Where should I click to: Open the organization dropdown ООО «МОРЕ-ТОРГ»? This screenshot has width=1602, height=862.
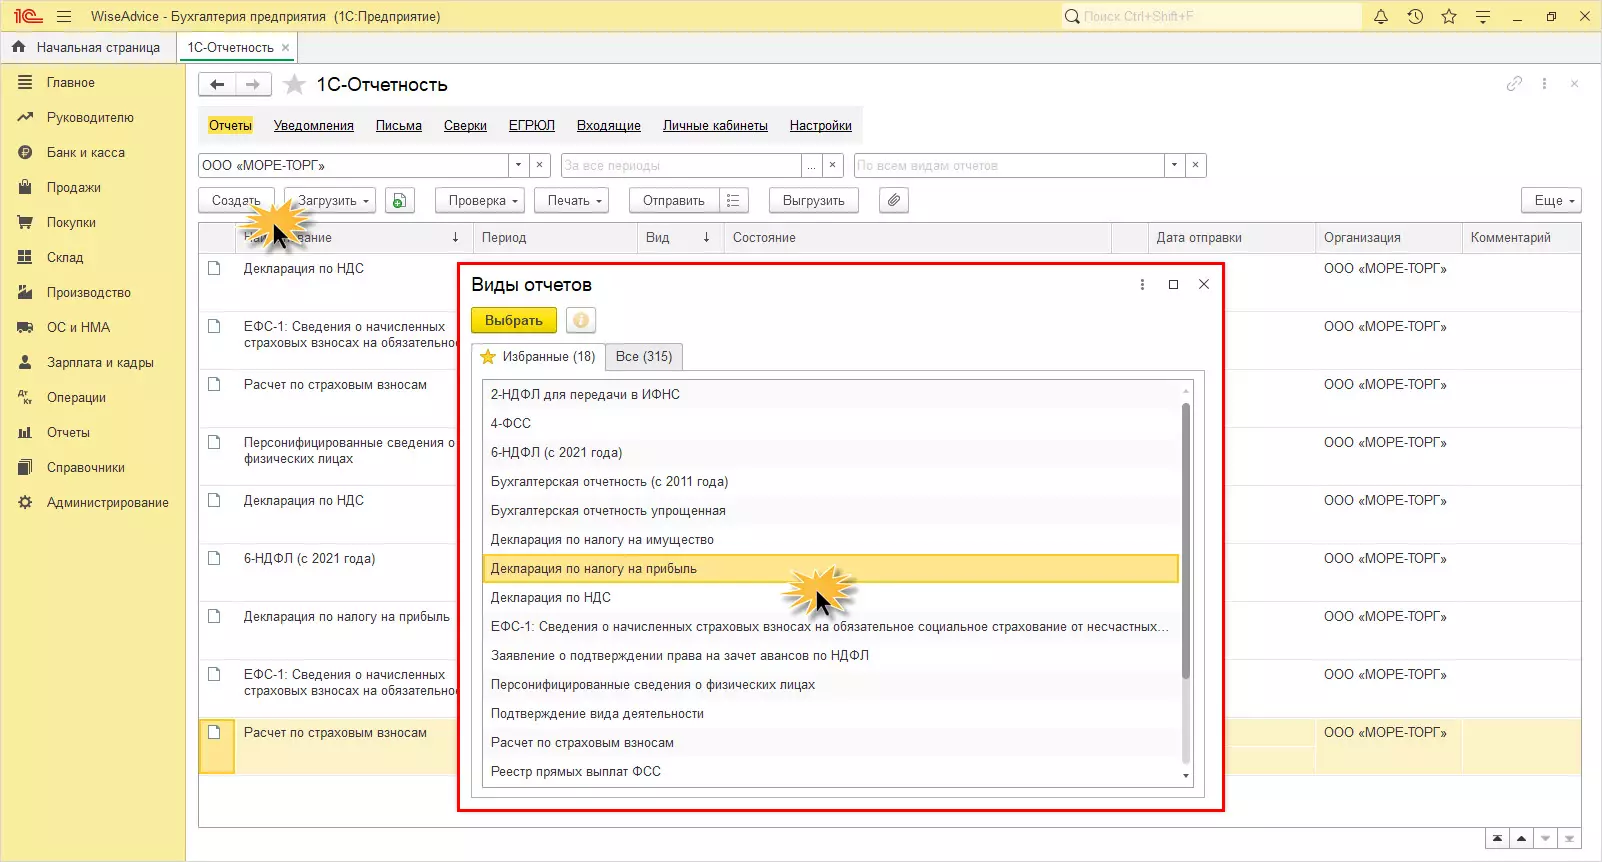tap(518, 166)
